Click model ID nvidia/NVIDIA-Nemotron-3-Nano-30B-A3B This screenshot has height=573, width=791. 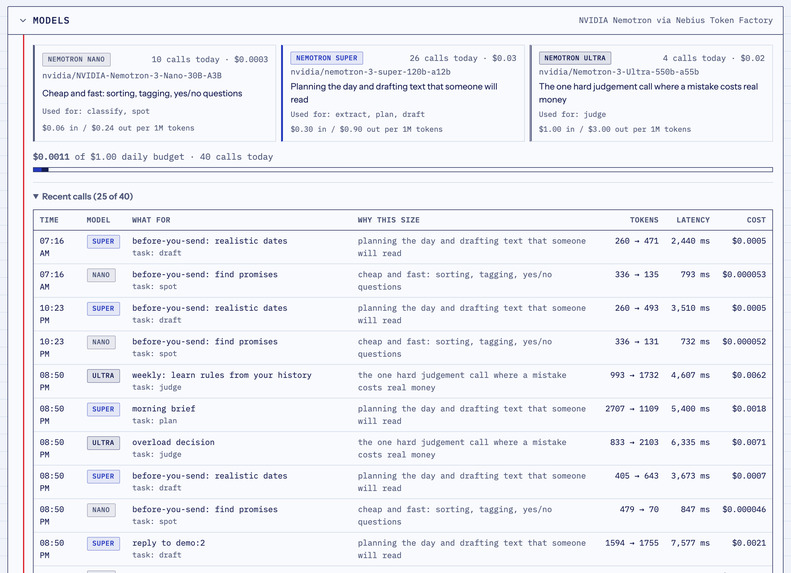(132, 76)
